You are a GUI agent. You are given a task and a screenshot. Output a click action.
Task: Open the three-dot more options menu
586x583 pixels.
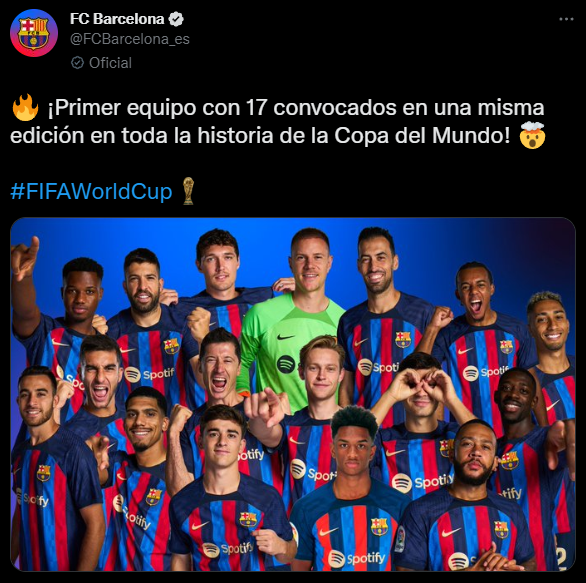(x=566, y=19)
